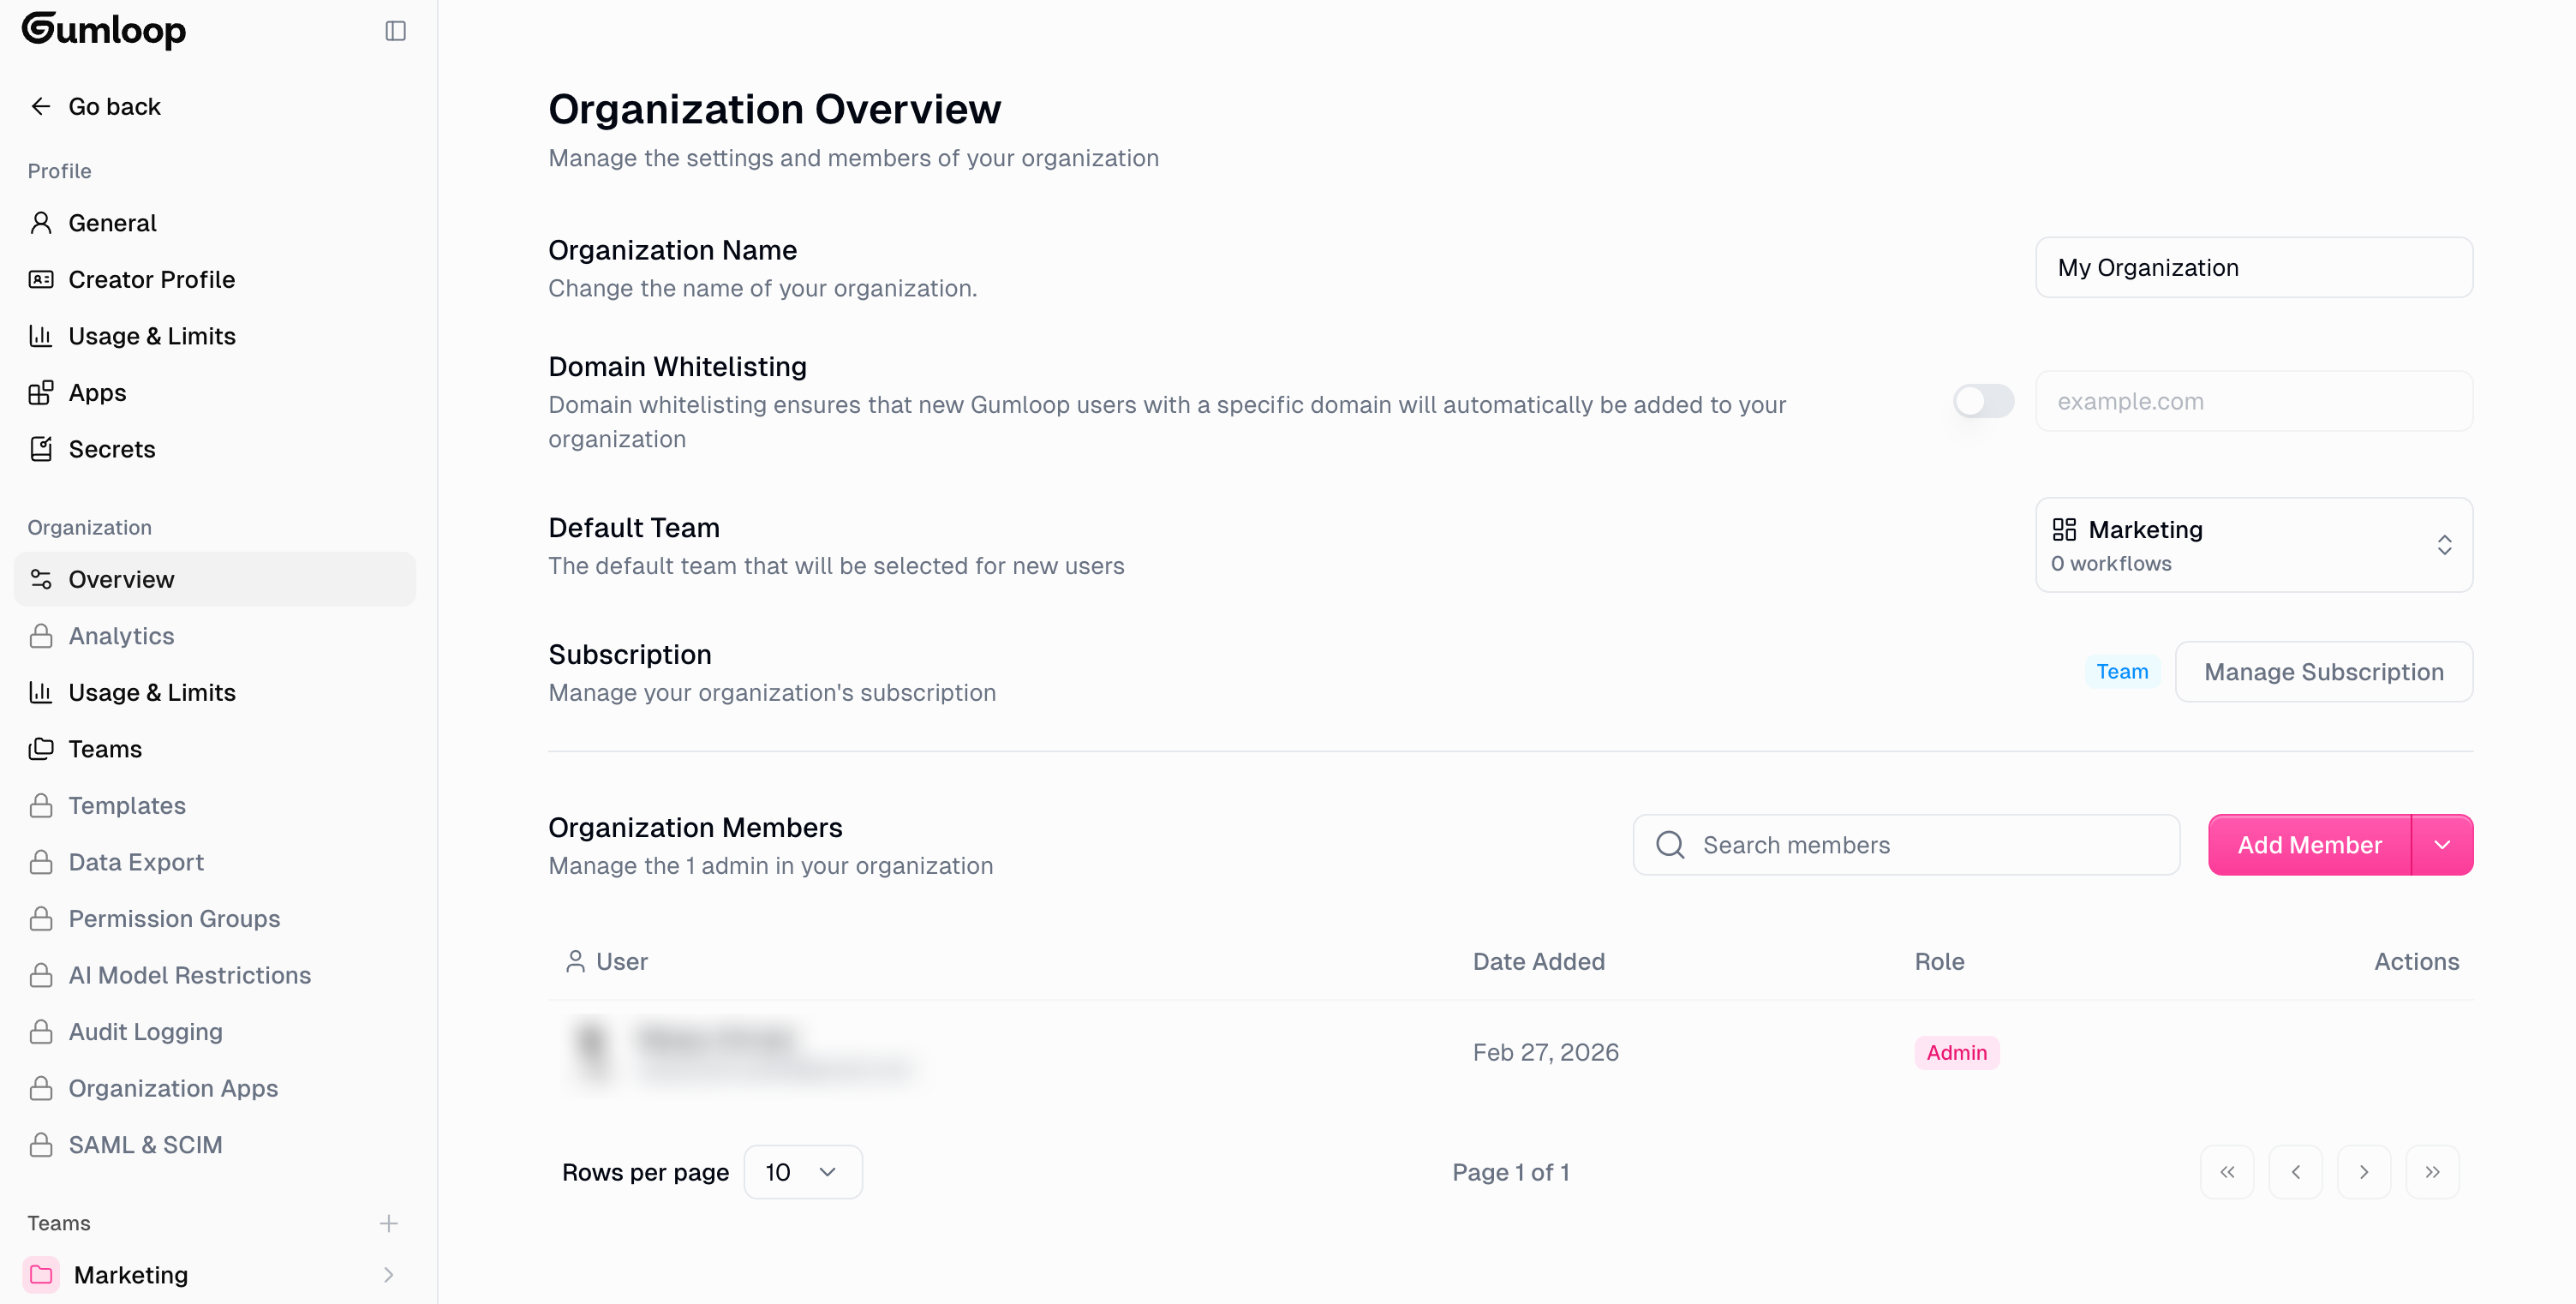This screenshot has height=1304, width=2576.
Task: Select the Teams folder icon
Action: [x=41, y=748]
